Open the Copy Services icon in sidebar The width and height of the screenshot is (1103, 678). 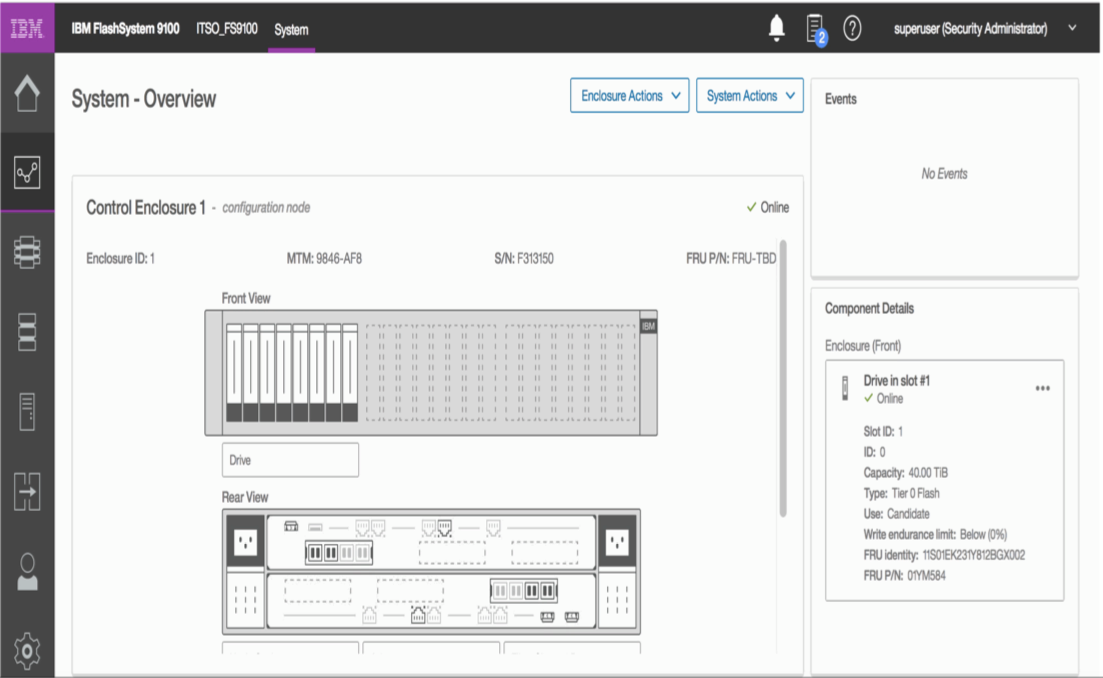pos(27,491)
